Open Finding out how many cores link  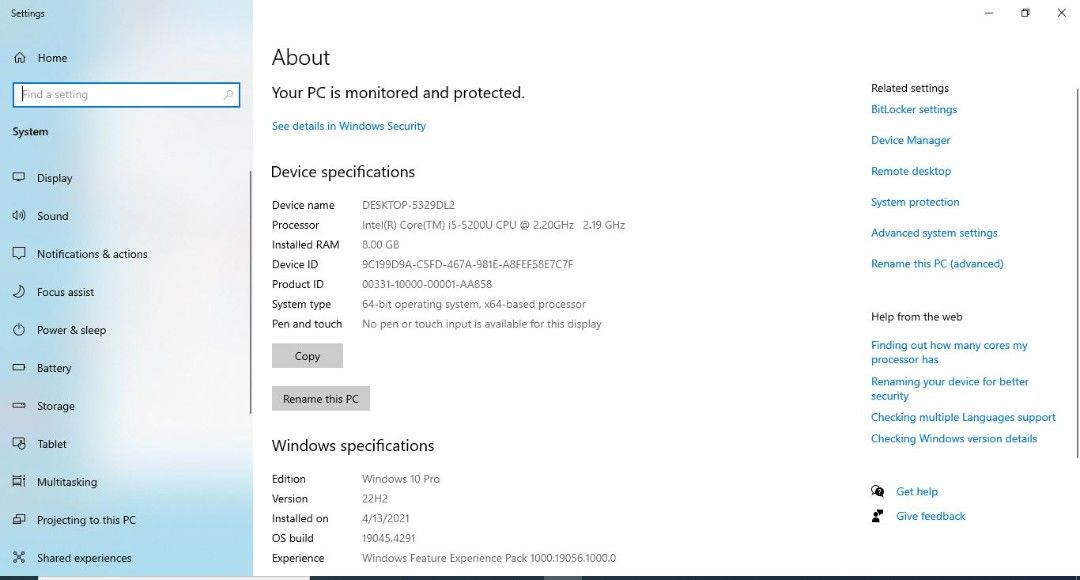pos(949,352)
